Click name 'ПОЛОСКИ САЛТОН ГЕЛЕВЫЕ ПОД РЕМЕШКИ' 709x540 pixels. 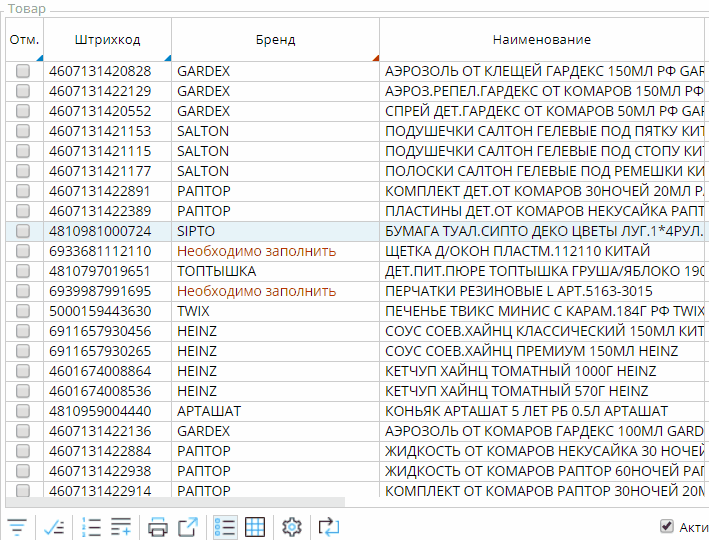tap(532, 171)
